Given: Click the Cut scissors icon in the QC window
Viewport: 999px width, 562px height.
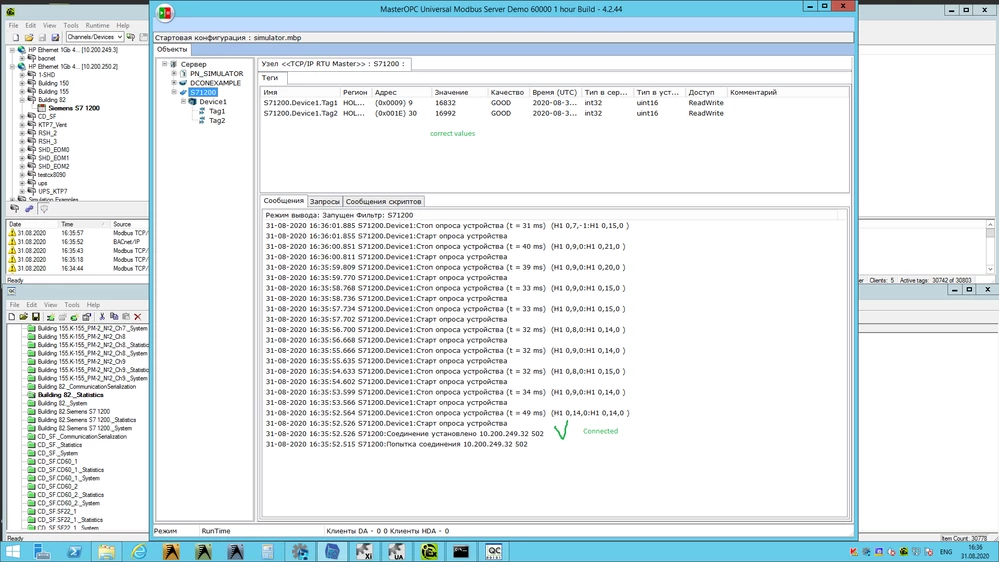Looking at the screenshot, I should click(101, 317).
